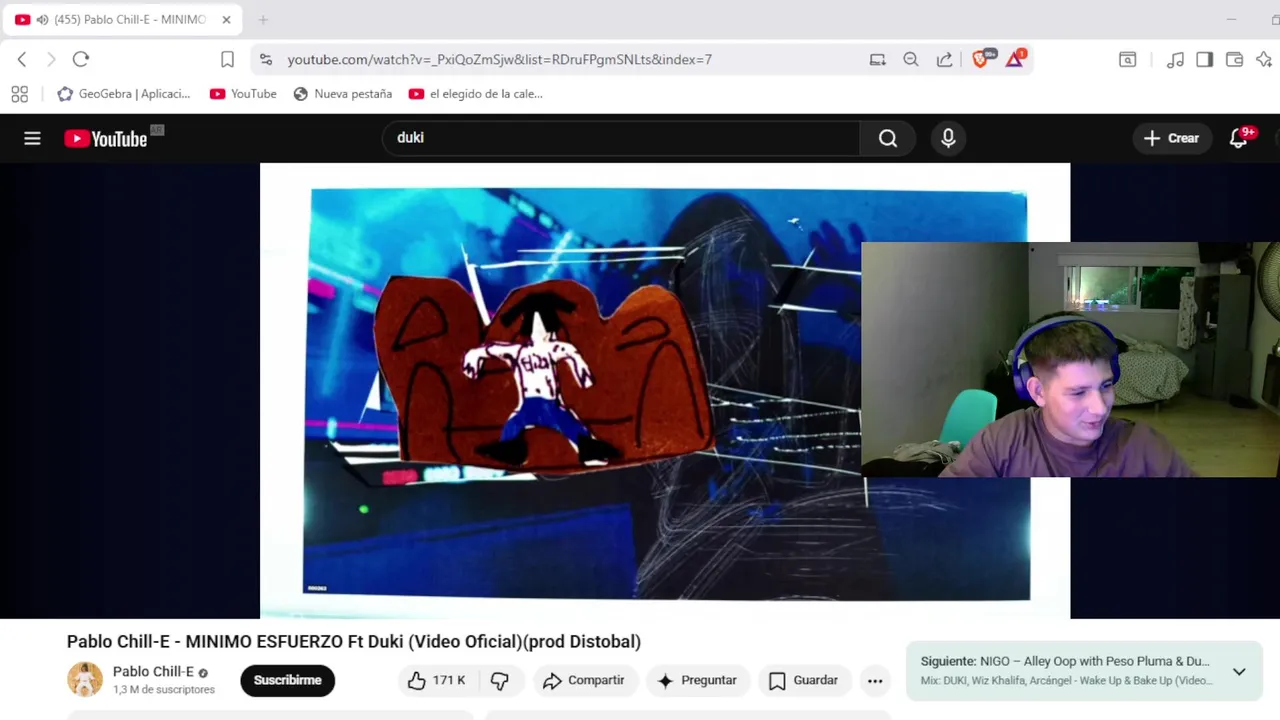Open the Nueva pestaña bookmark
The image size is (1280, 720).
[342, 94]
